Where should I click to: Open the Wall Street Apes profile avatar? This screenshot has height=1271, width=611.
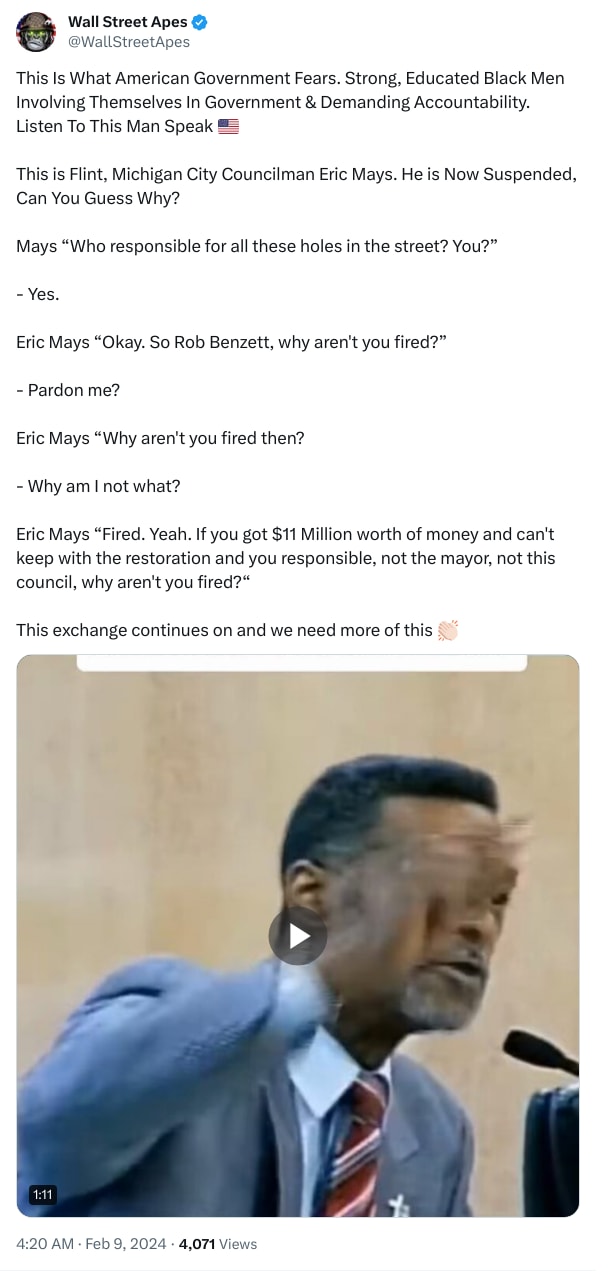click(x=36, y=32)
